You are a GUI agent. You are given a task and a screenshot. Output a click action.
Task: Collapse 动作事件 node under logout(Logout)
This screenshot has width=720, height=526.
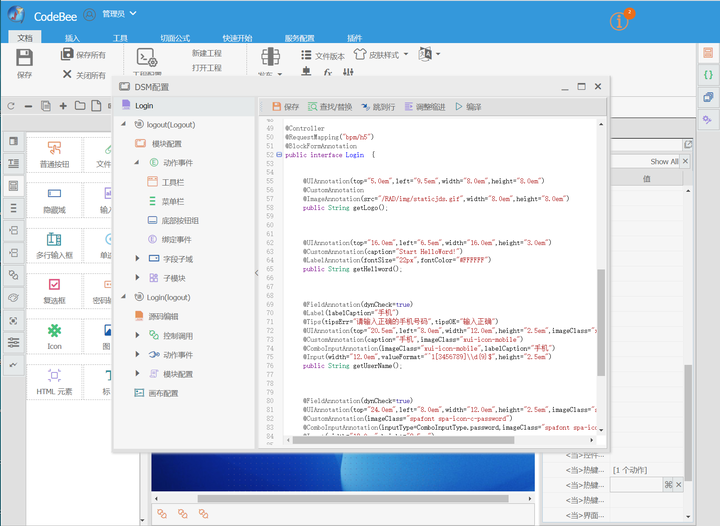pyautogui.click(x=137, y=162)
